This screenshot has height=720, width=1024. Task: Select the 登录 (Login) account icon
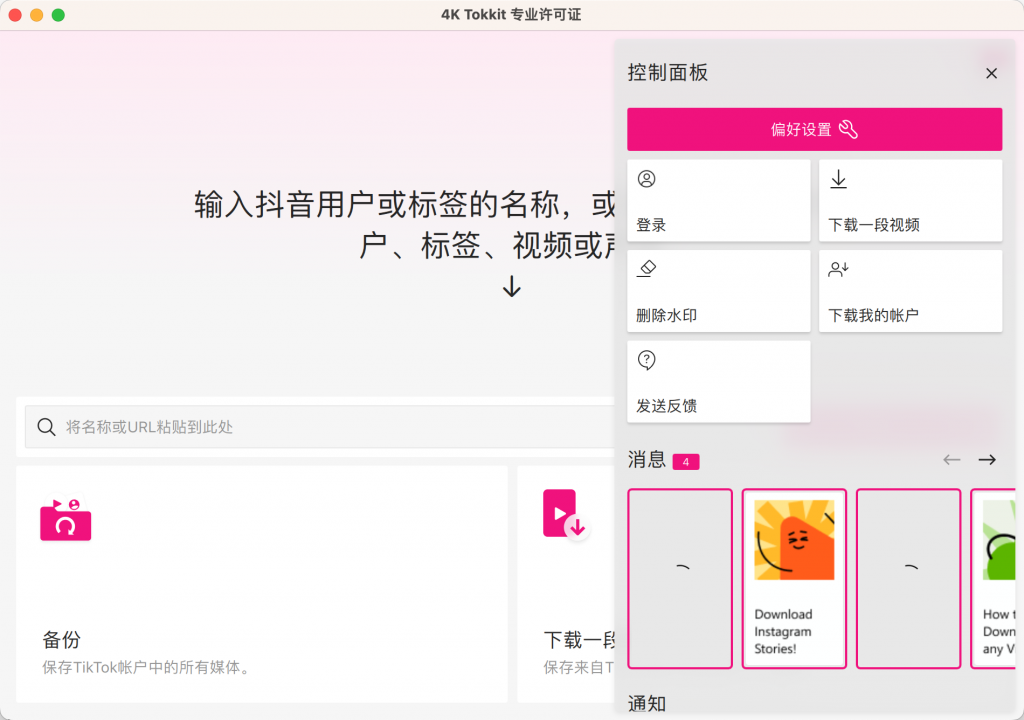point(646,179)
